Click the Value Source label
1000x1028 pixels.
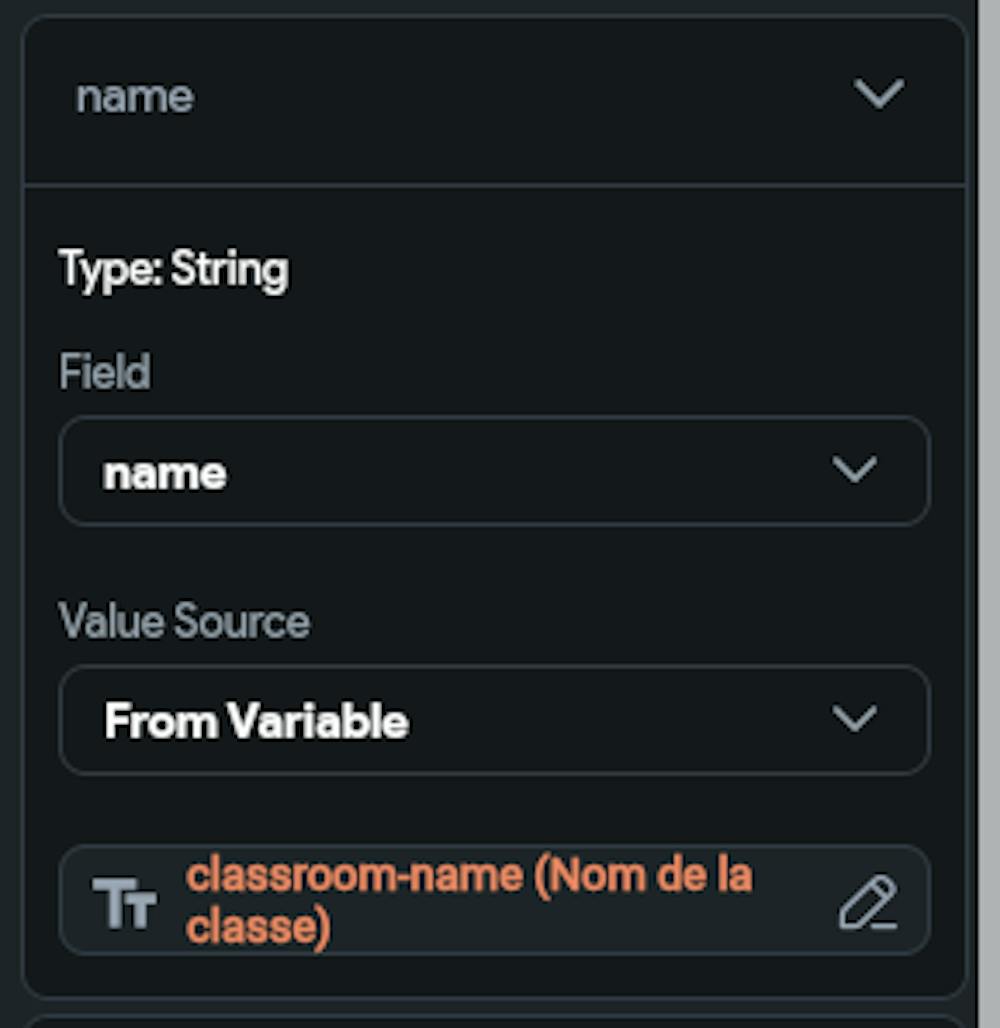[x=185, y=621]
